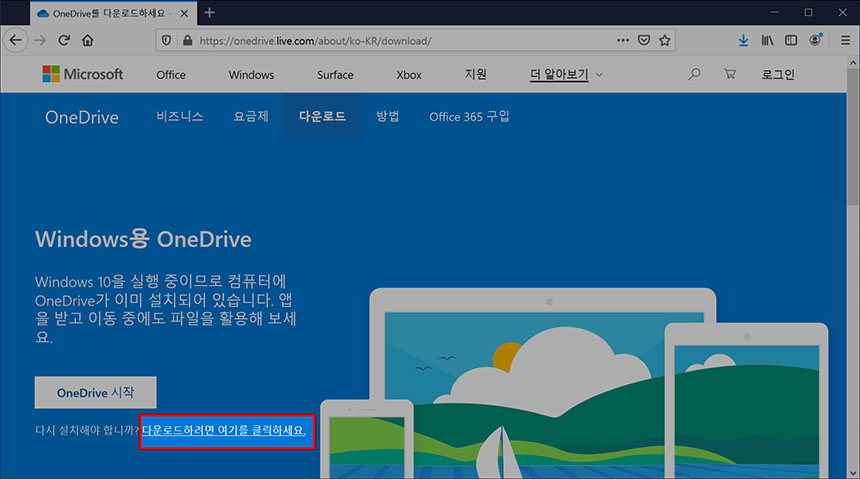This screenshot has height=479, width=860.
Task: Open a new browser tab
Action: [210, 13]
